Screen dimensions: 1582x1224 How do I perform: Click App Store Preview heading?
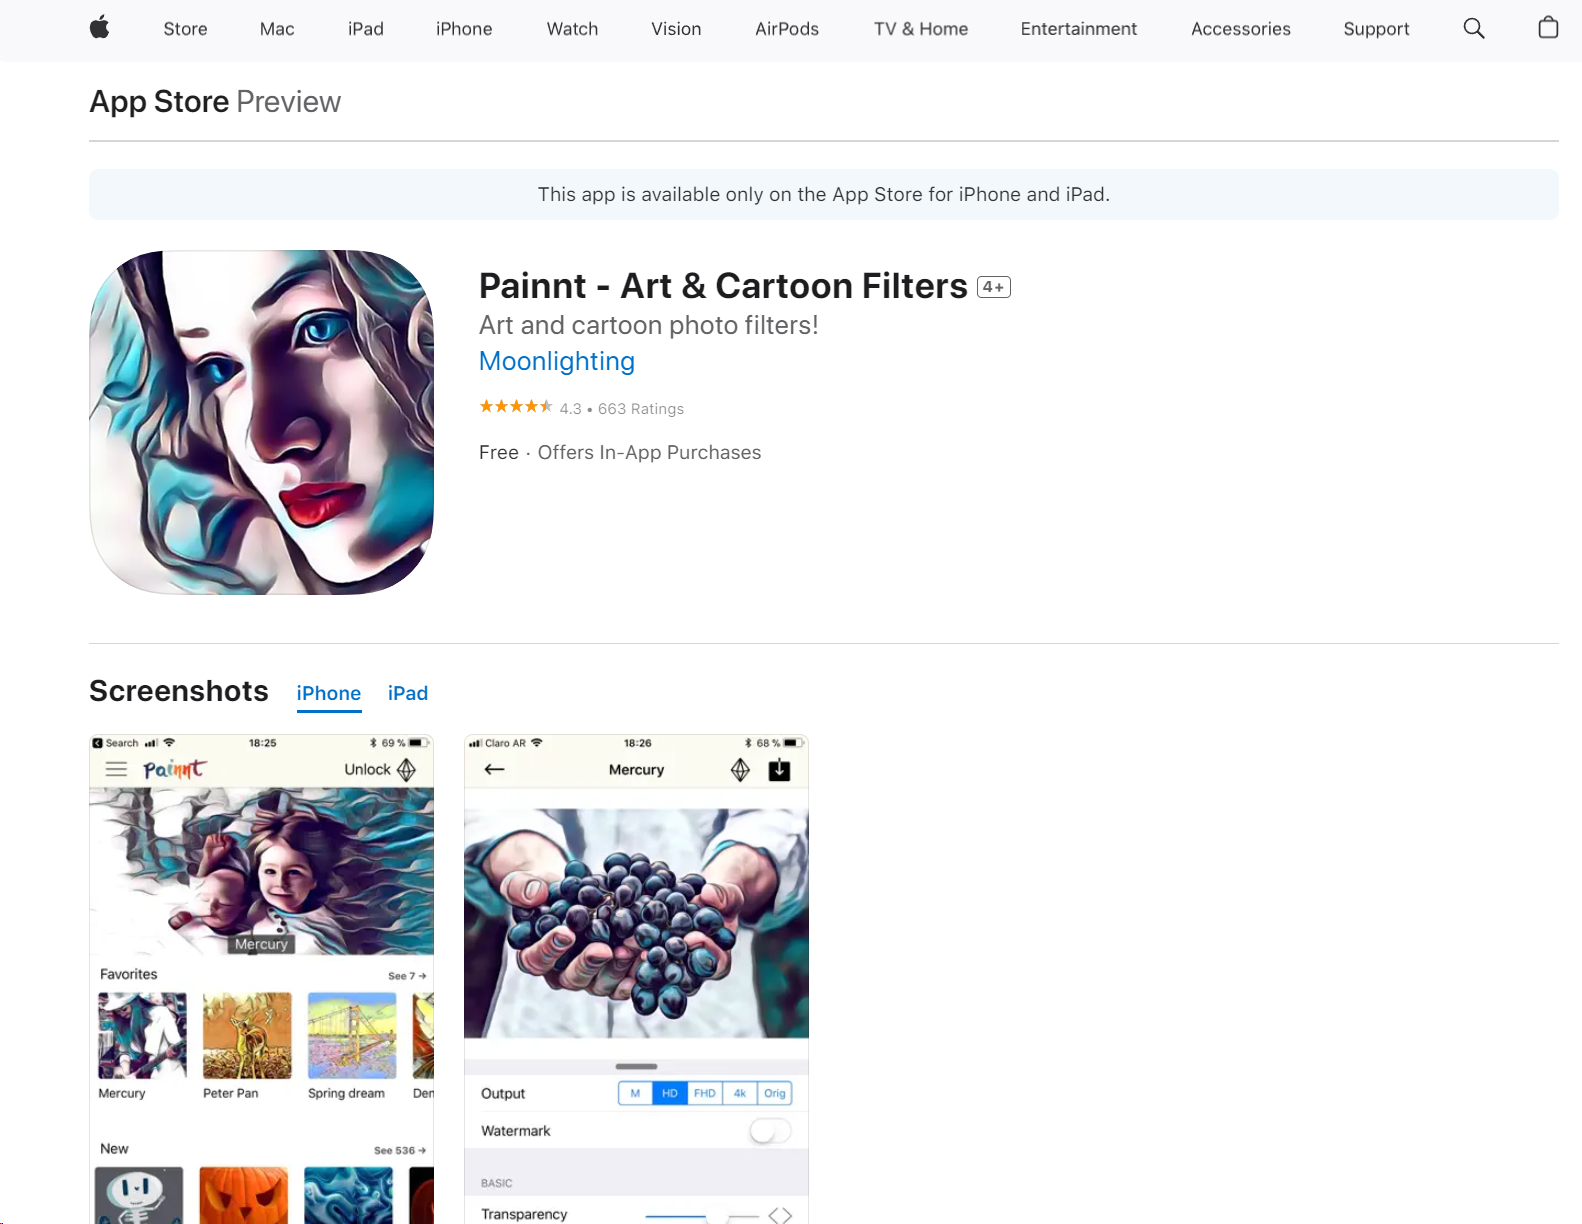point(215,102)
